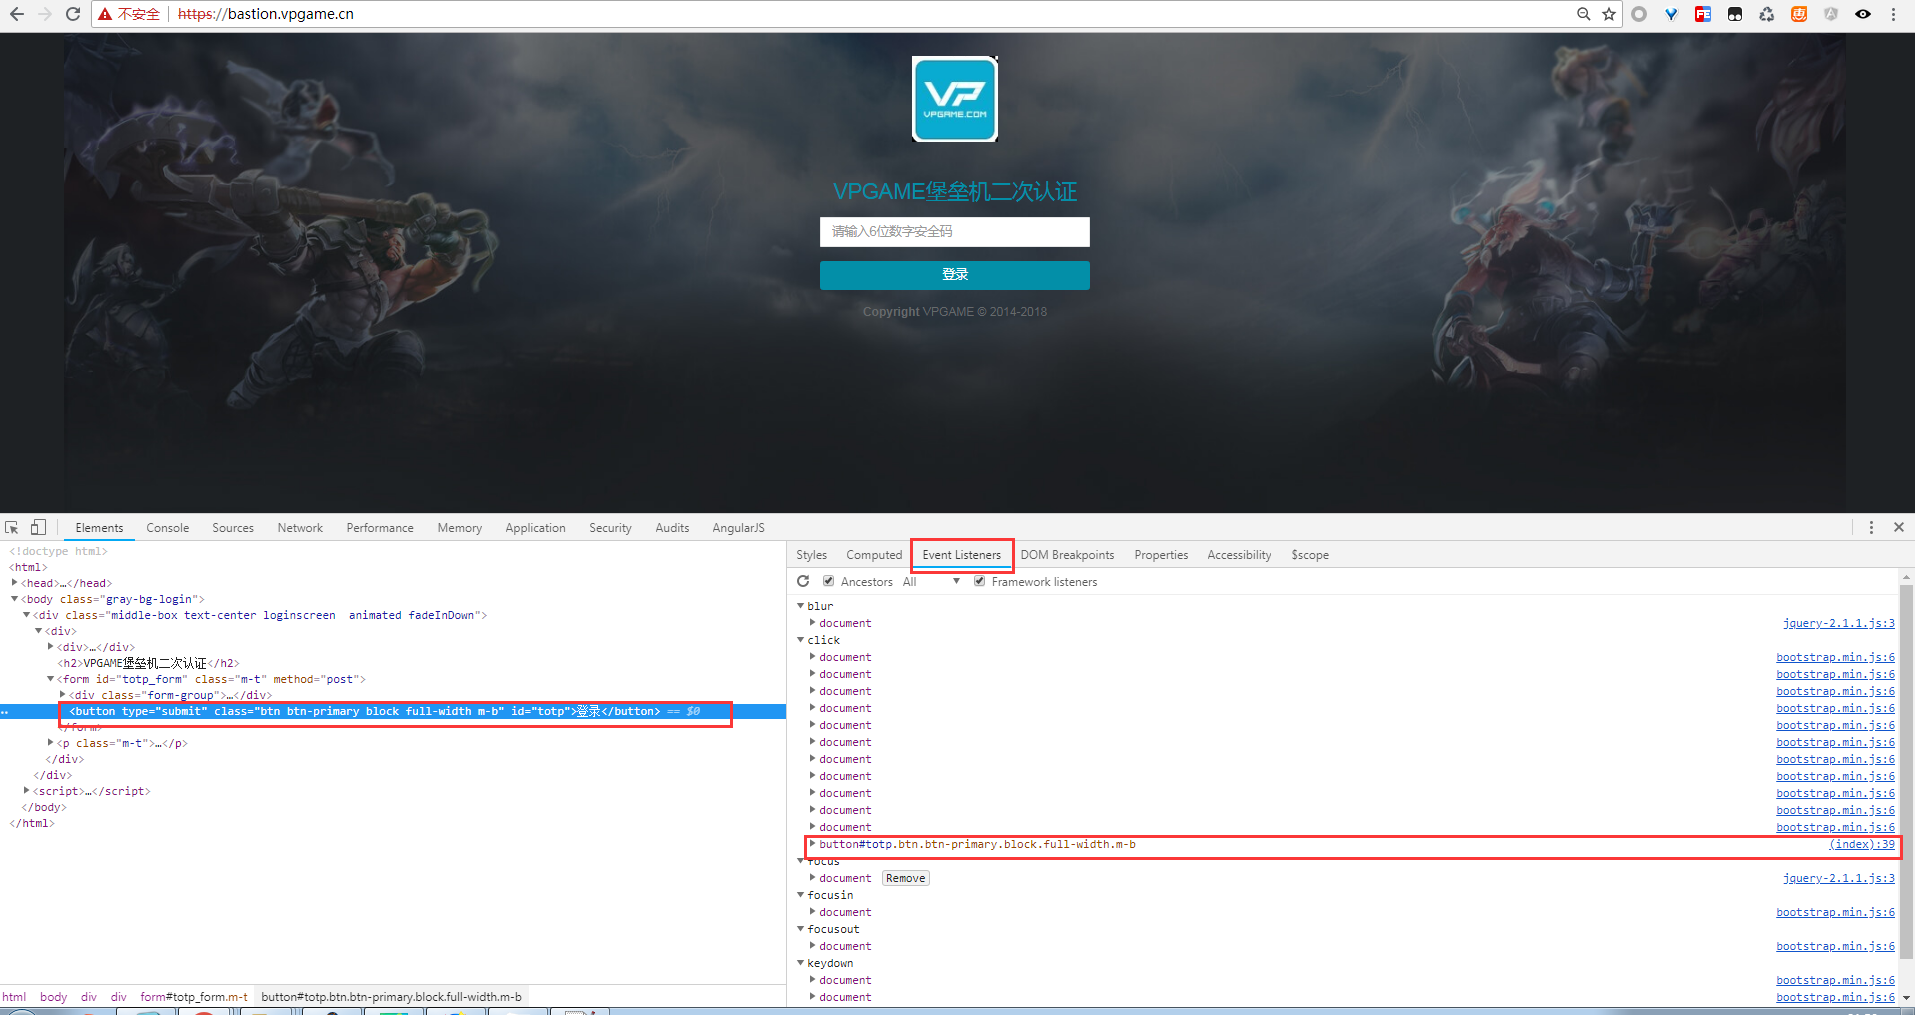Click the 登录 login button
1915x1015 pixels.
click(955, 275)
